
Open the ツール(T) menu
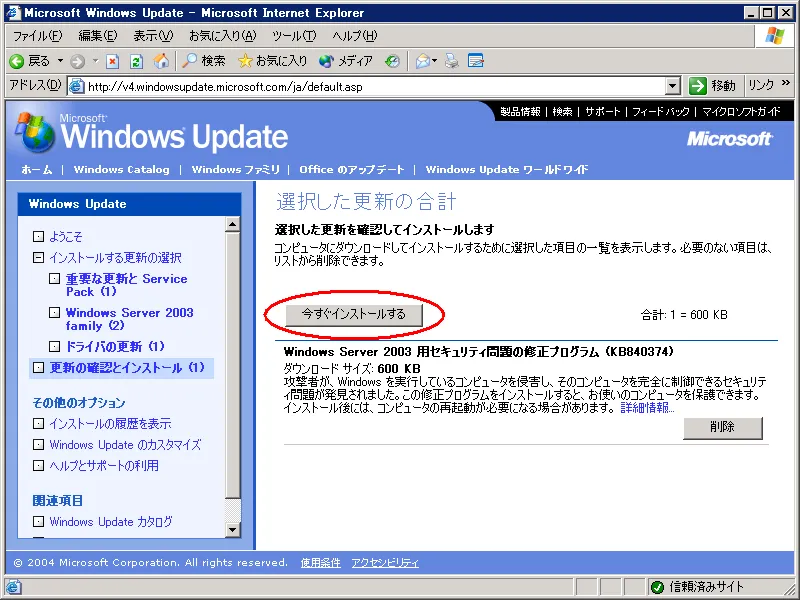point(294,36)
